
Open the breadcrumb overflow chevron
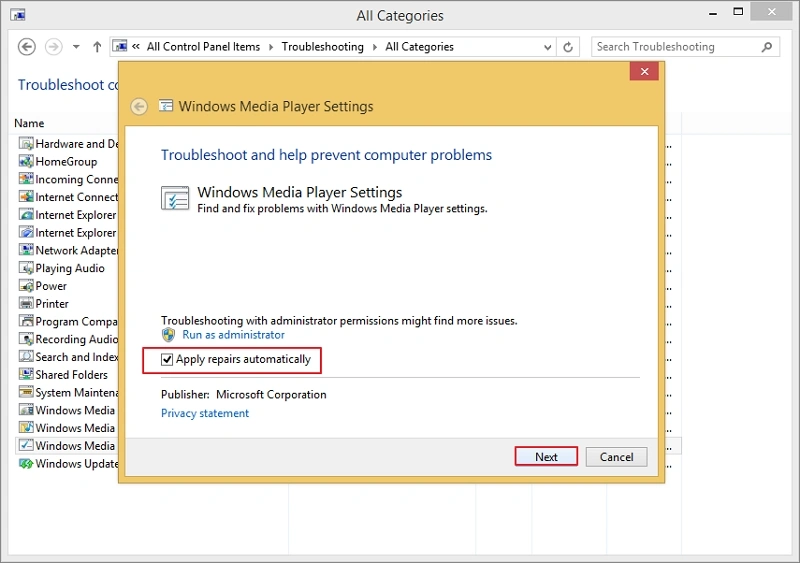(x=136, y=46)
